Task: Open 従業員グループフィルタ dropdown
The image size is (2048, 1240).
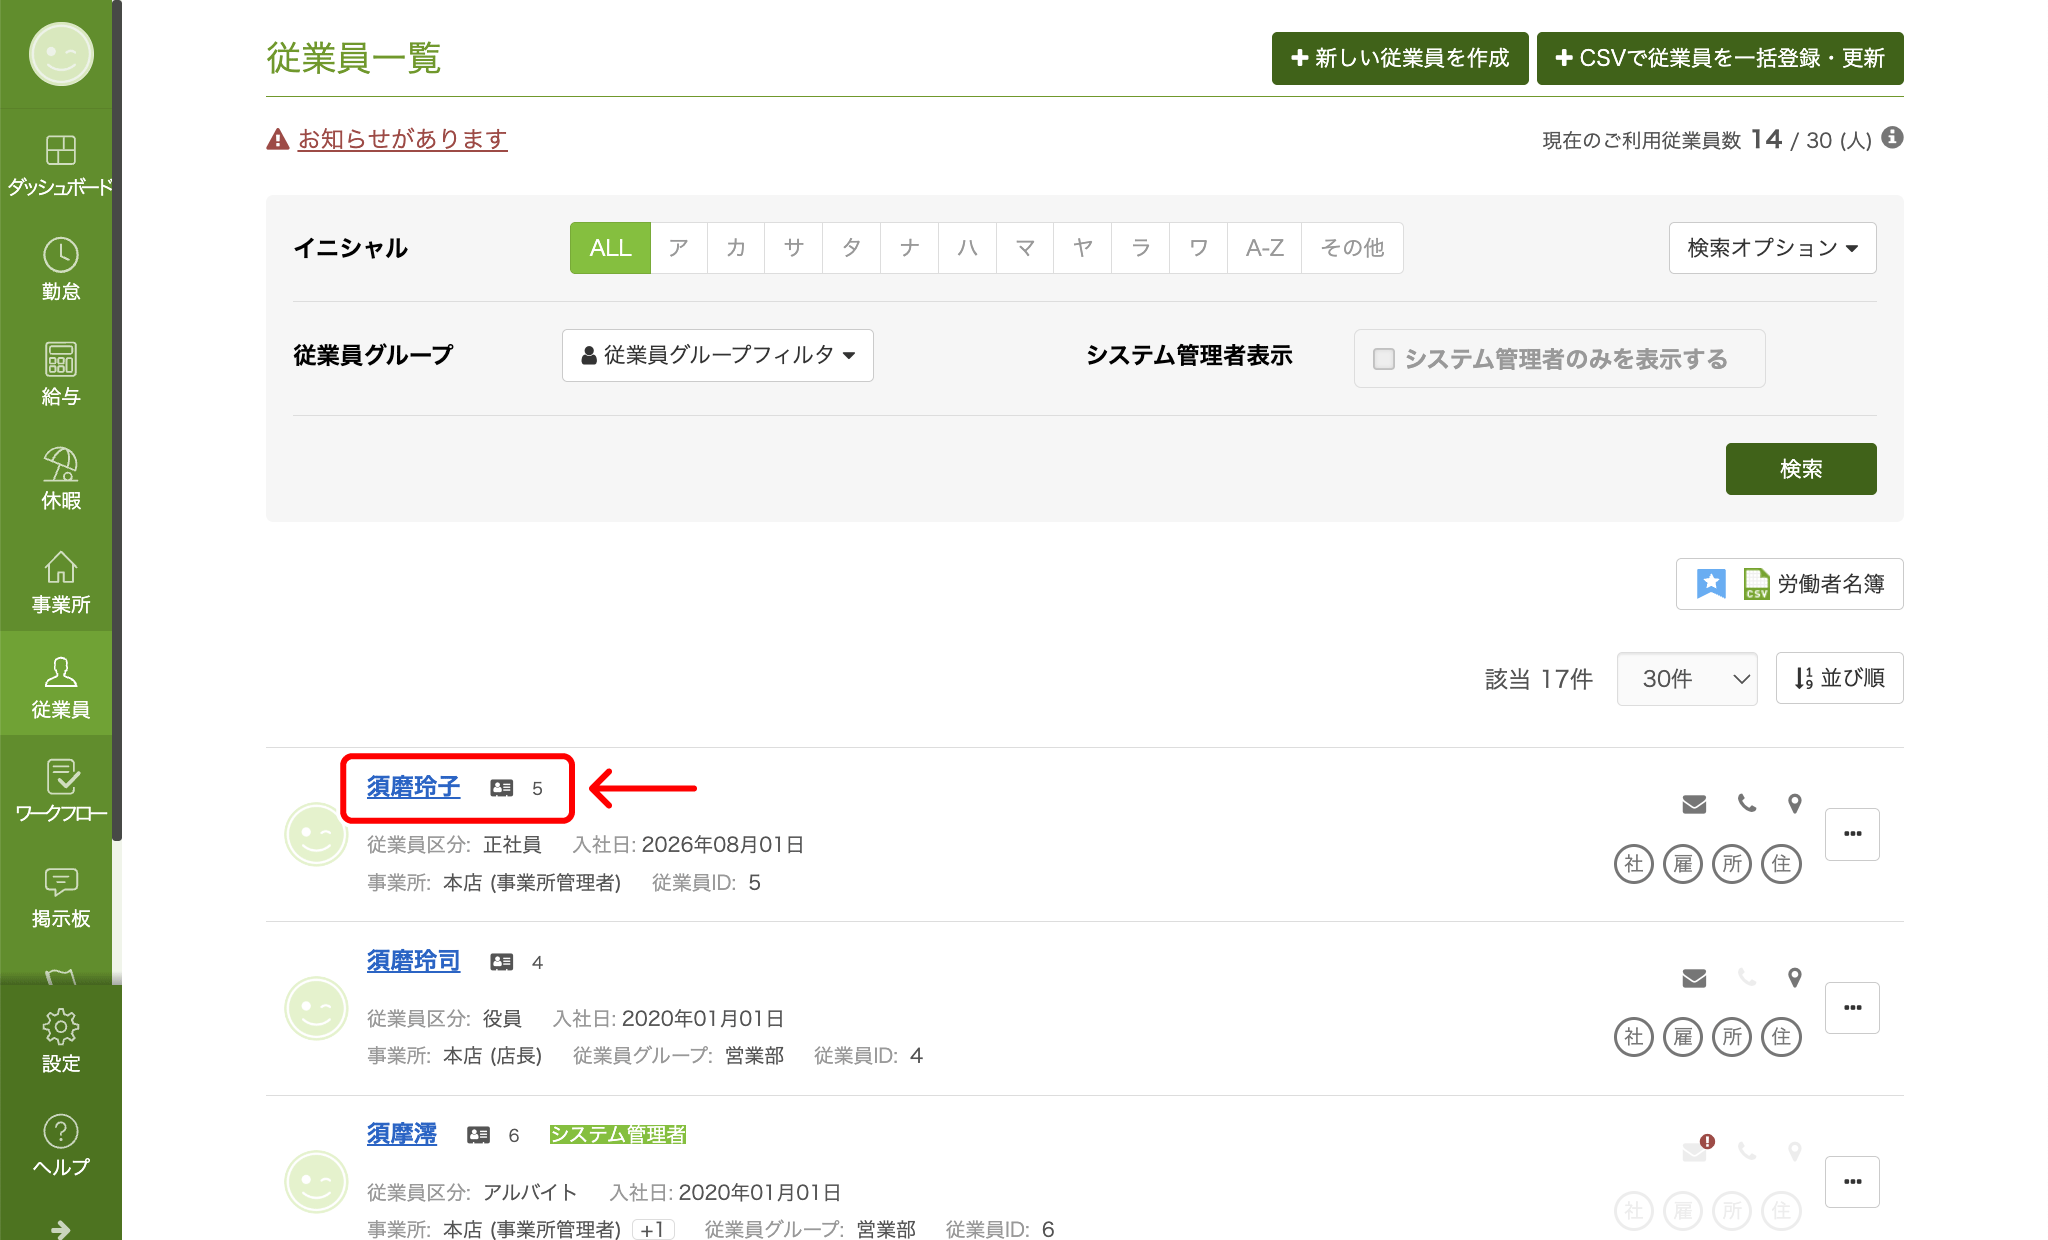Action: click(718, 355)
